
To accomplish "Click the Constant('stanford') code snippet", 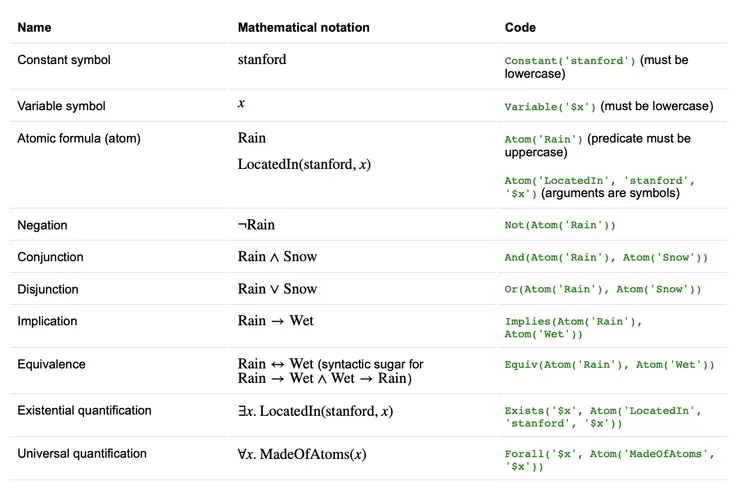I will coord(569,61).
